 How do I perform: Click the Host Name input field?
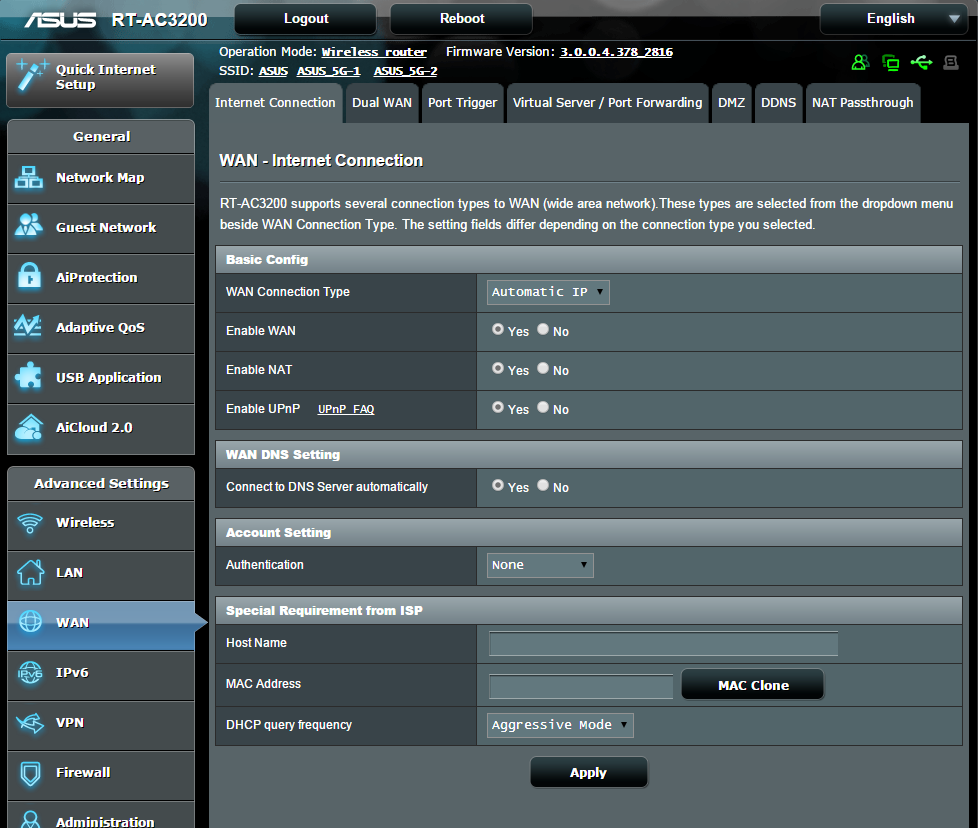pos(663,643)
